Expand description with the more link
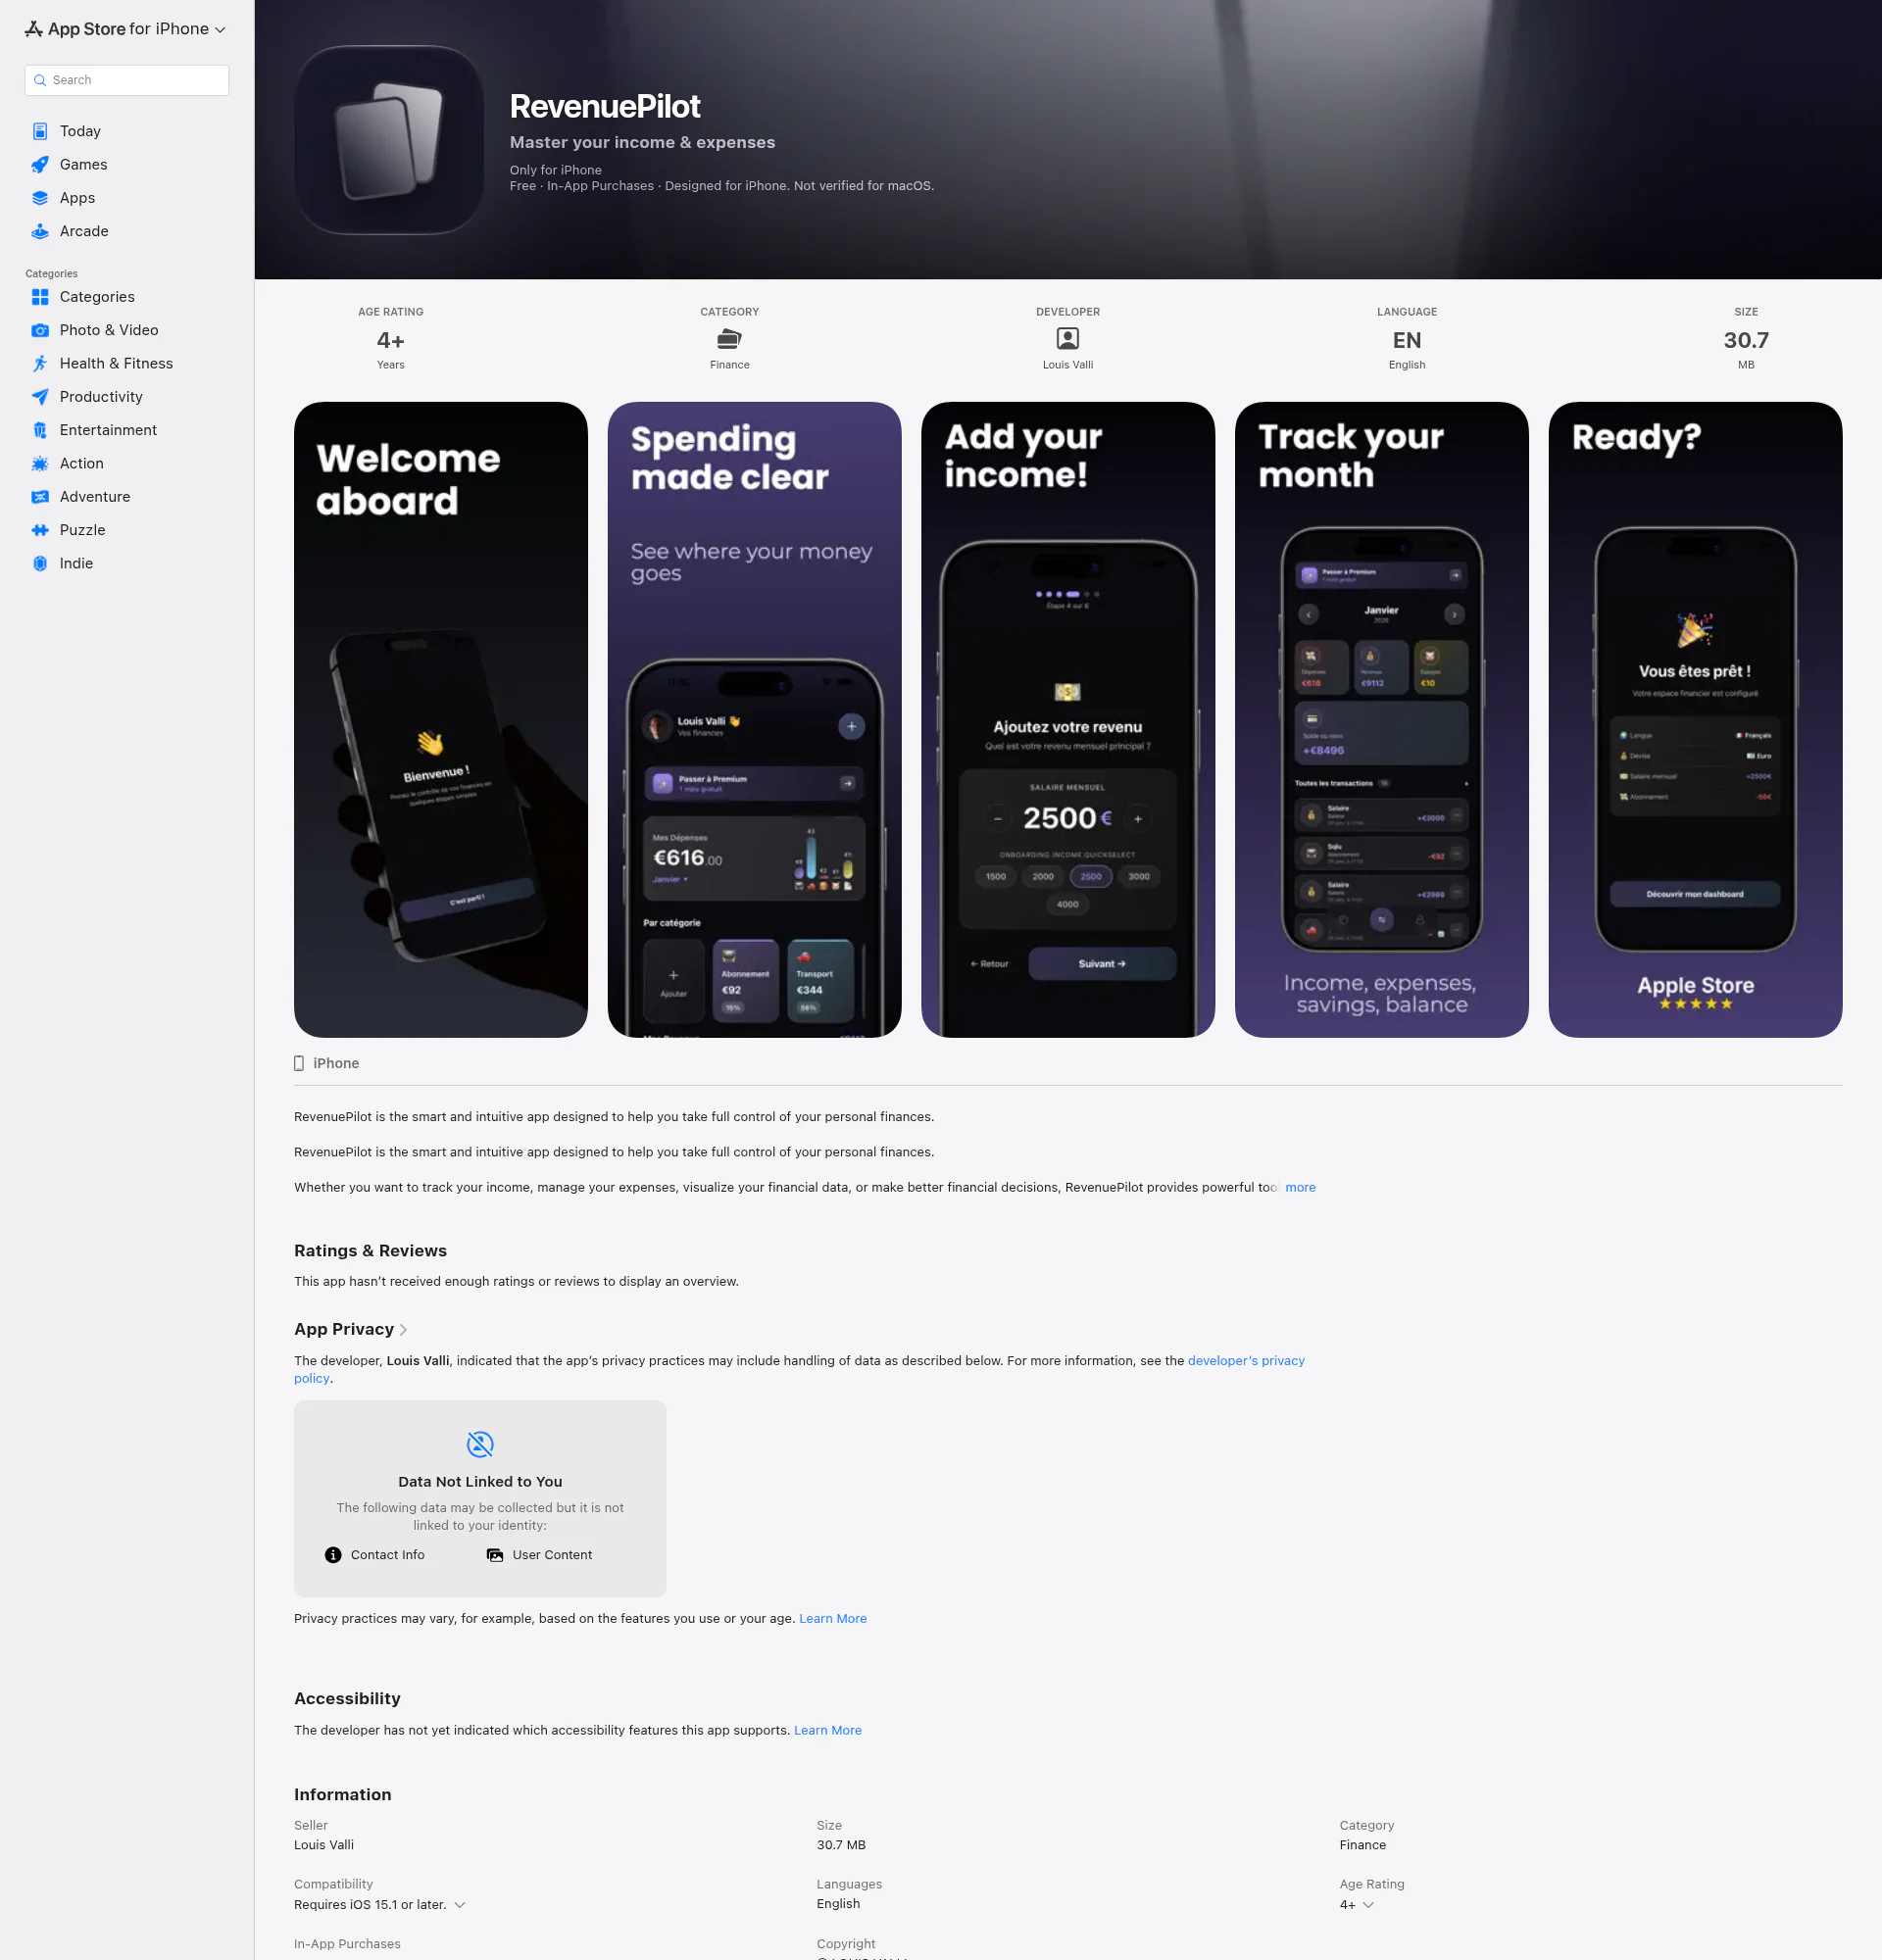 pos(1300,1188)
